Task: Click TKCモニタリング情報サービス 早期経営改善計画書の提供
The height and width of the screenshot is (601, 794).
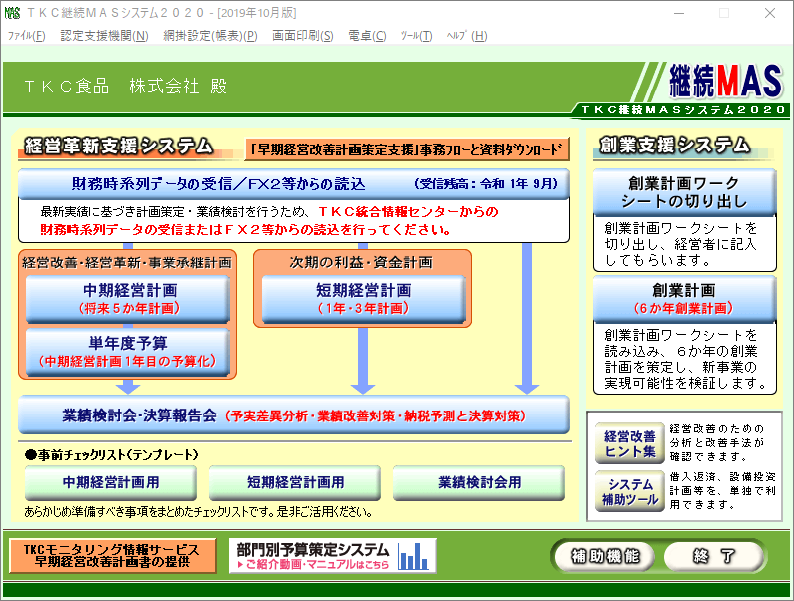Action: [x=112, y=555]
